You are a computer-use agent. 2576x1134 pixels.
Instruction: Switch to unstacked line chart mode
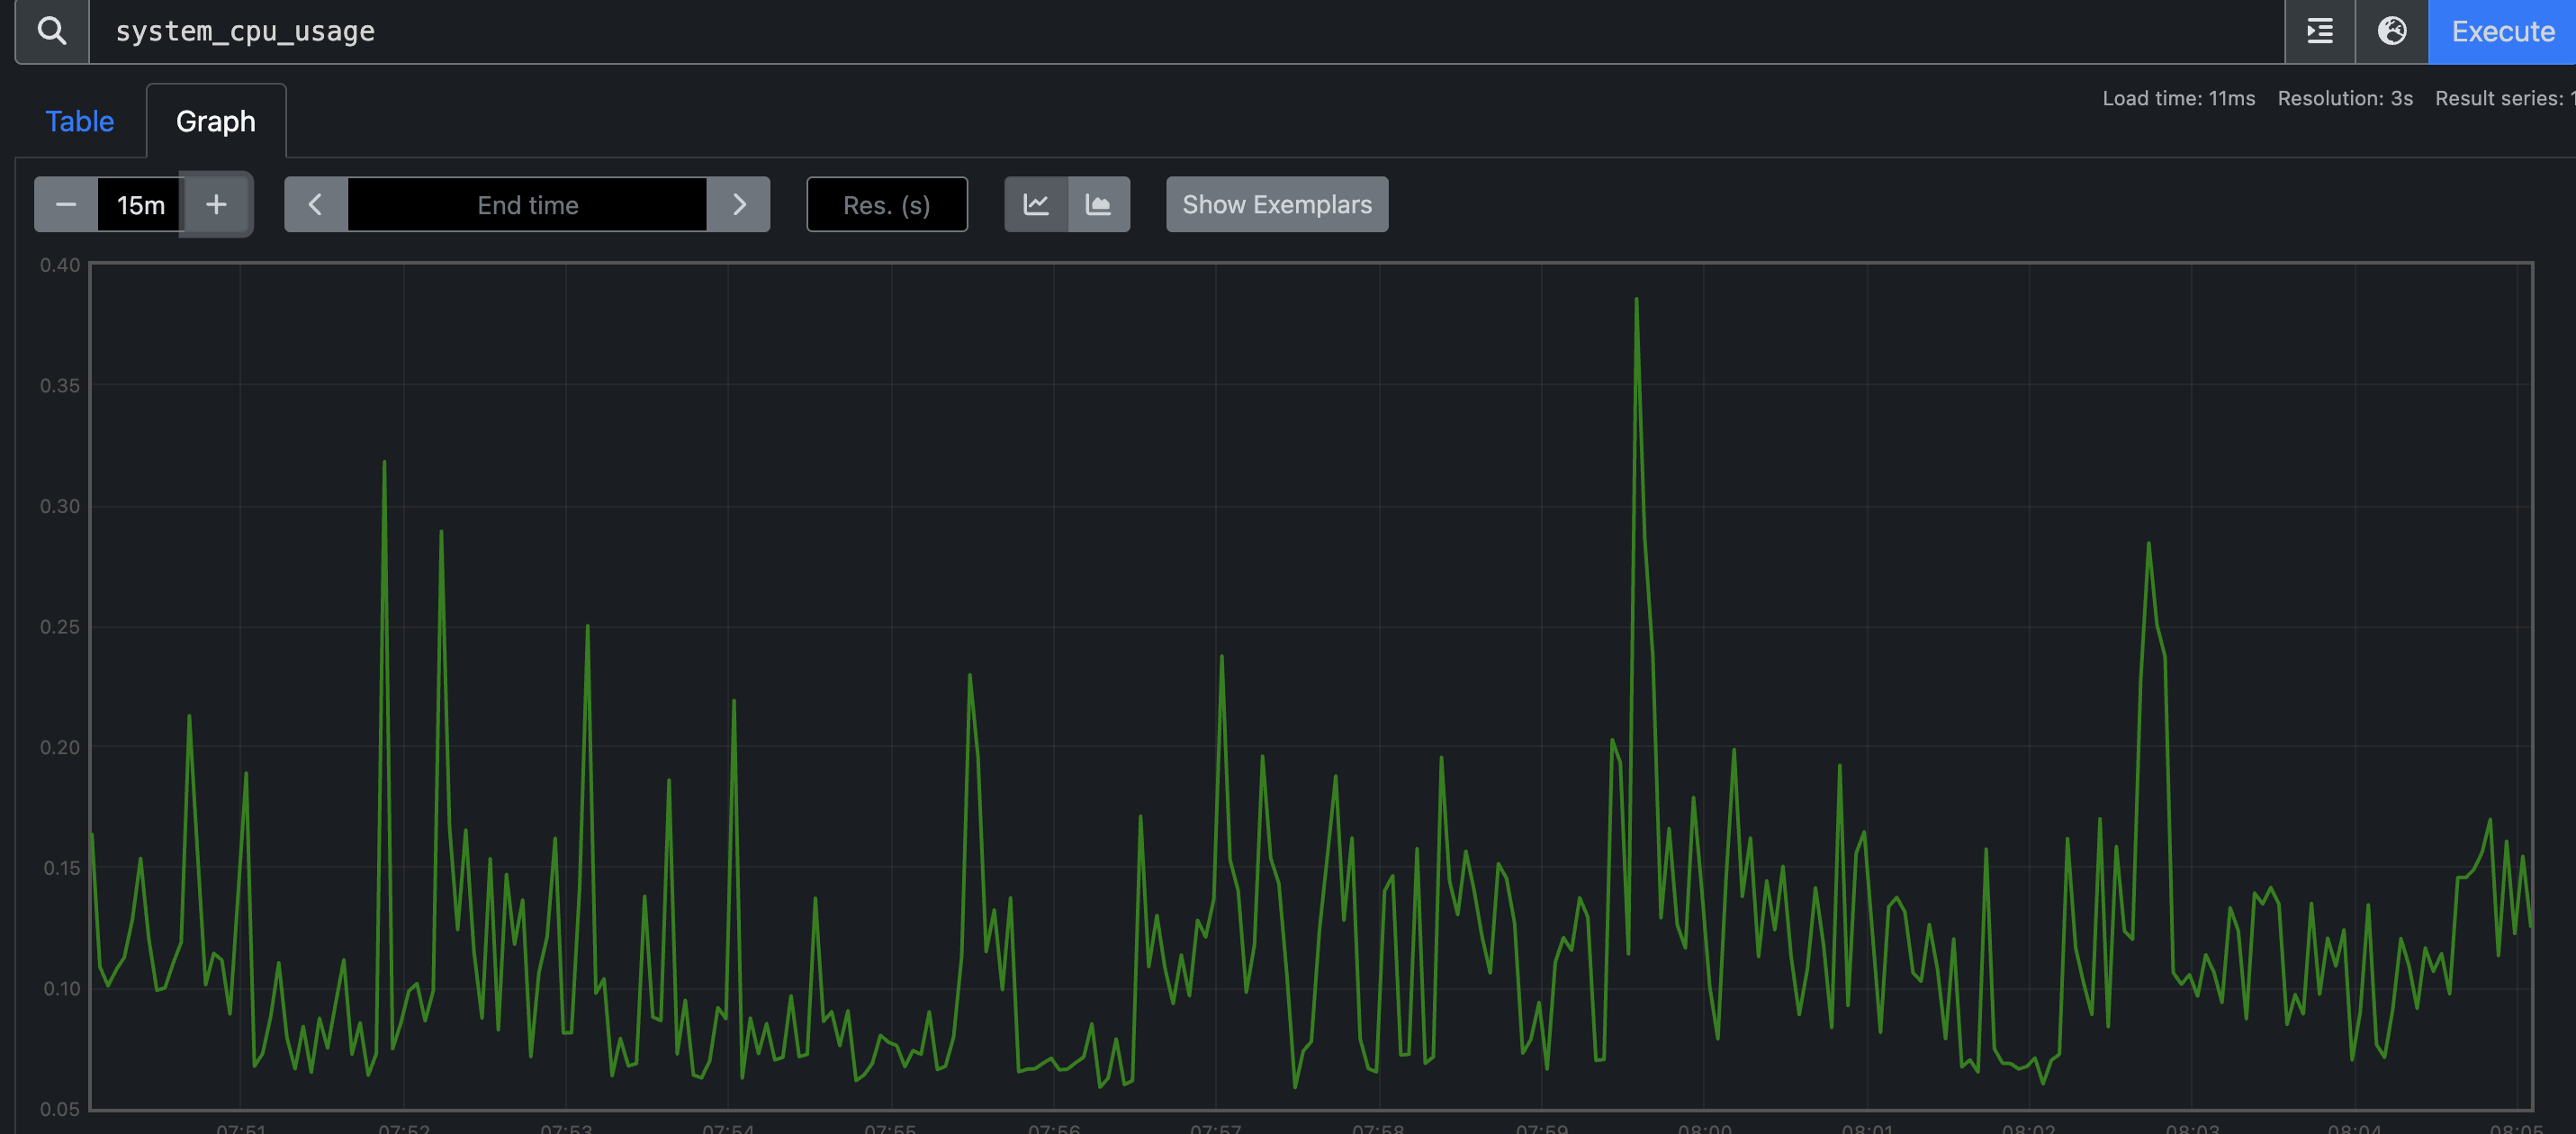pyautogui.click(x=1036, y=205)
